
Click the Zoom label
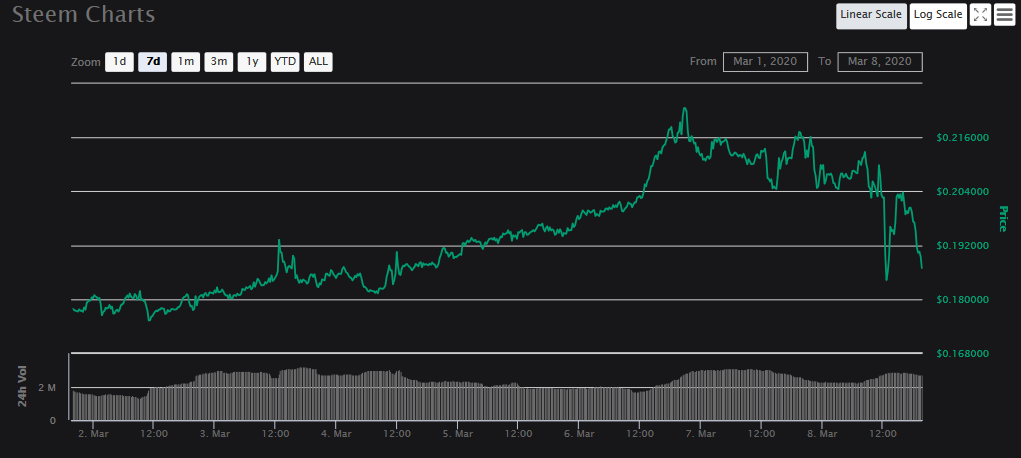(x=86, y=63)
